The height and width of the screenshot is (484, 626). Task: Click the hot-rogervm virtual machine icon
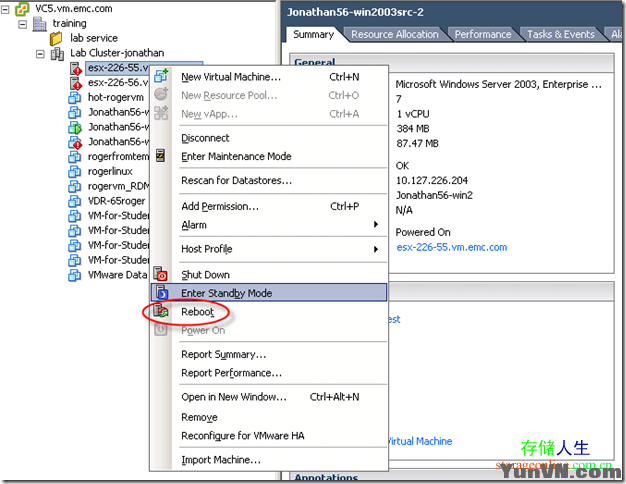[75, 98]
